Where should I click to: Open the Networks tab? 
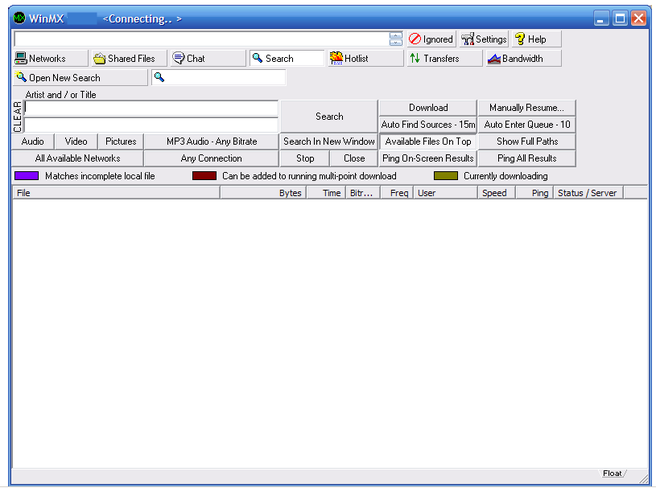(50, 58)
